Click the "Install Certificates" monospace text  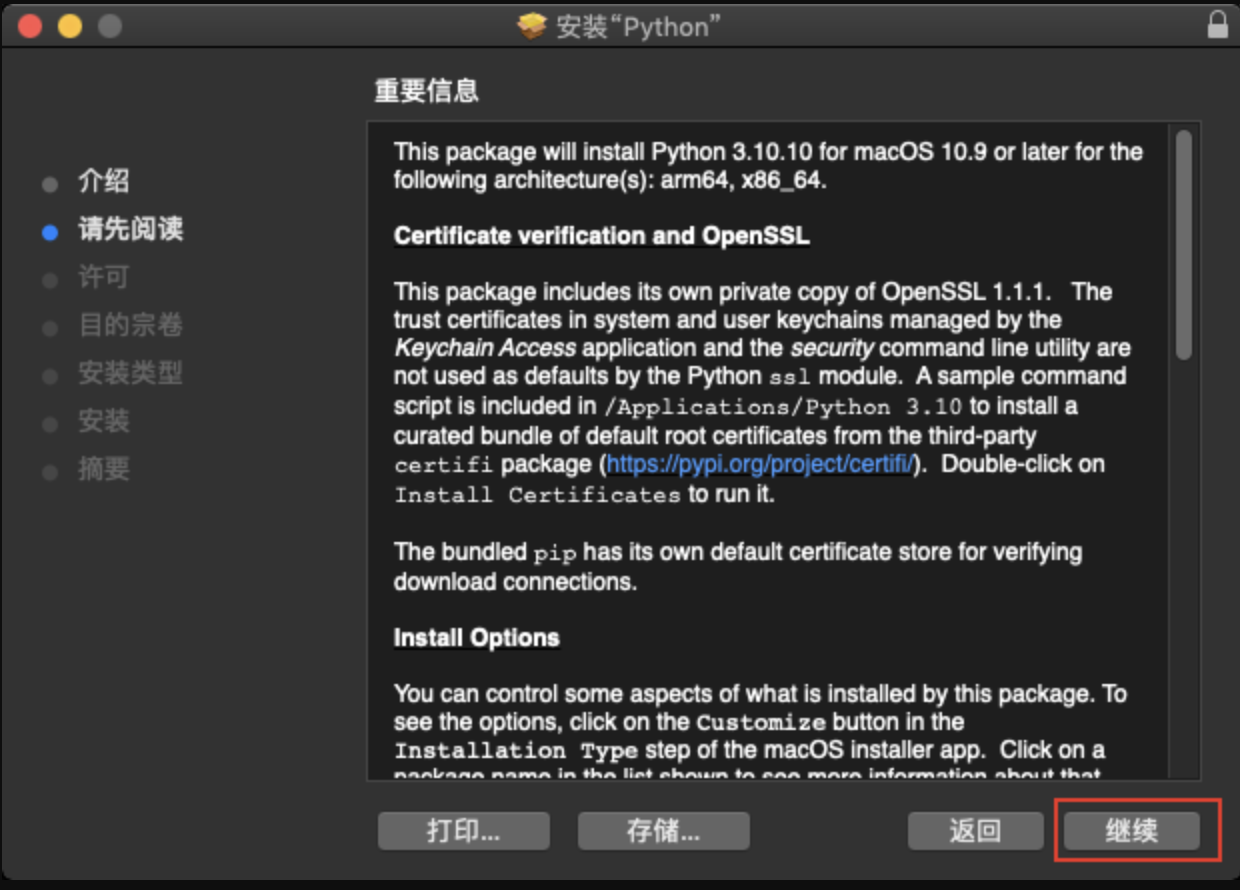(538, 494)
